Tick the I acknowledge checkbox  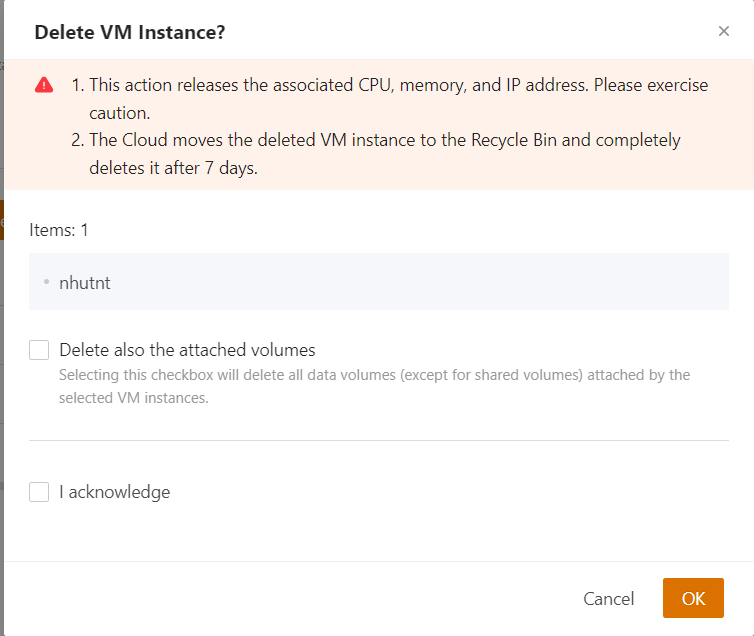click(x=39, y=492)
